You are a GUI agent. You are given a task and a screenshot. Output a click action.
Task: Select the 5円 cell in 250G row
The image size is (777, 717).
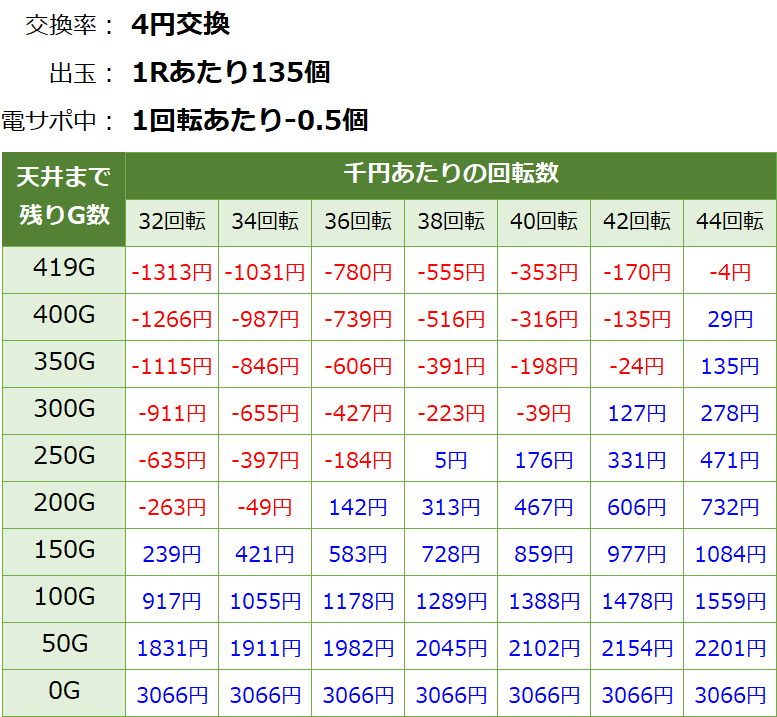pyautogui.click(x=451, y=461)
